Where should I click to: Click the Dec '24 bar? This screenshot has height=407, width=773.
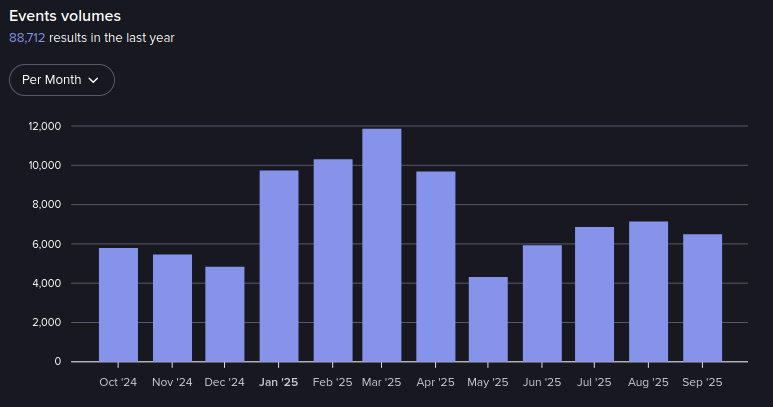(x=225, y=314)
